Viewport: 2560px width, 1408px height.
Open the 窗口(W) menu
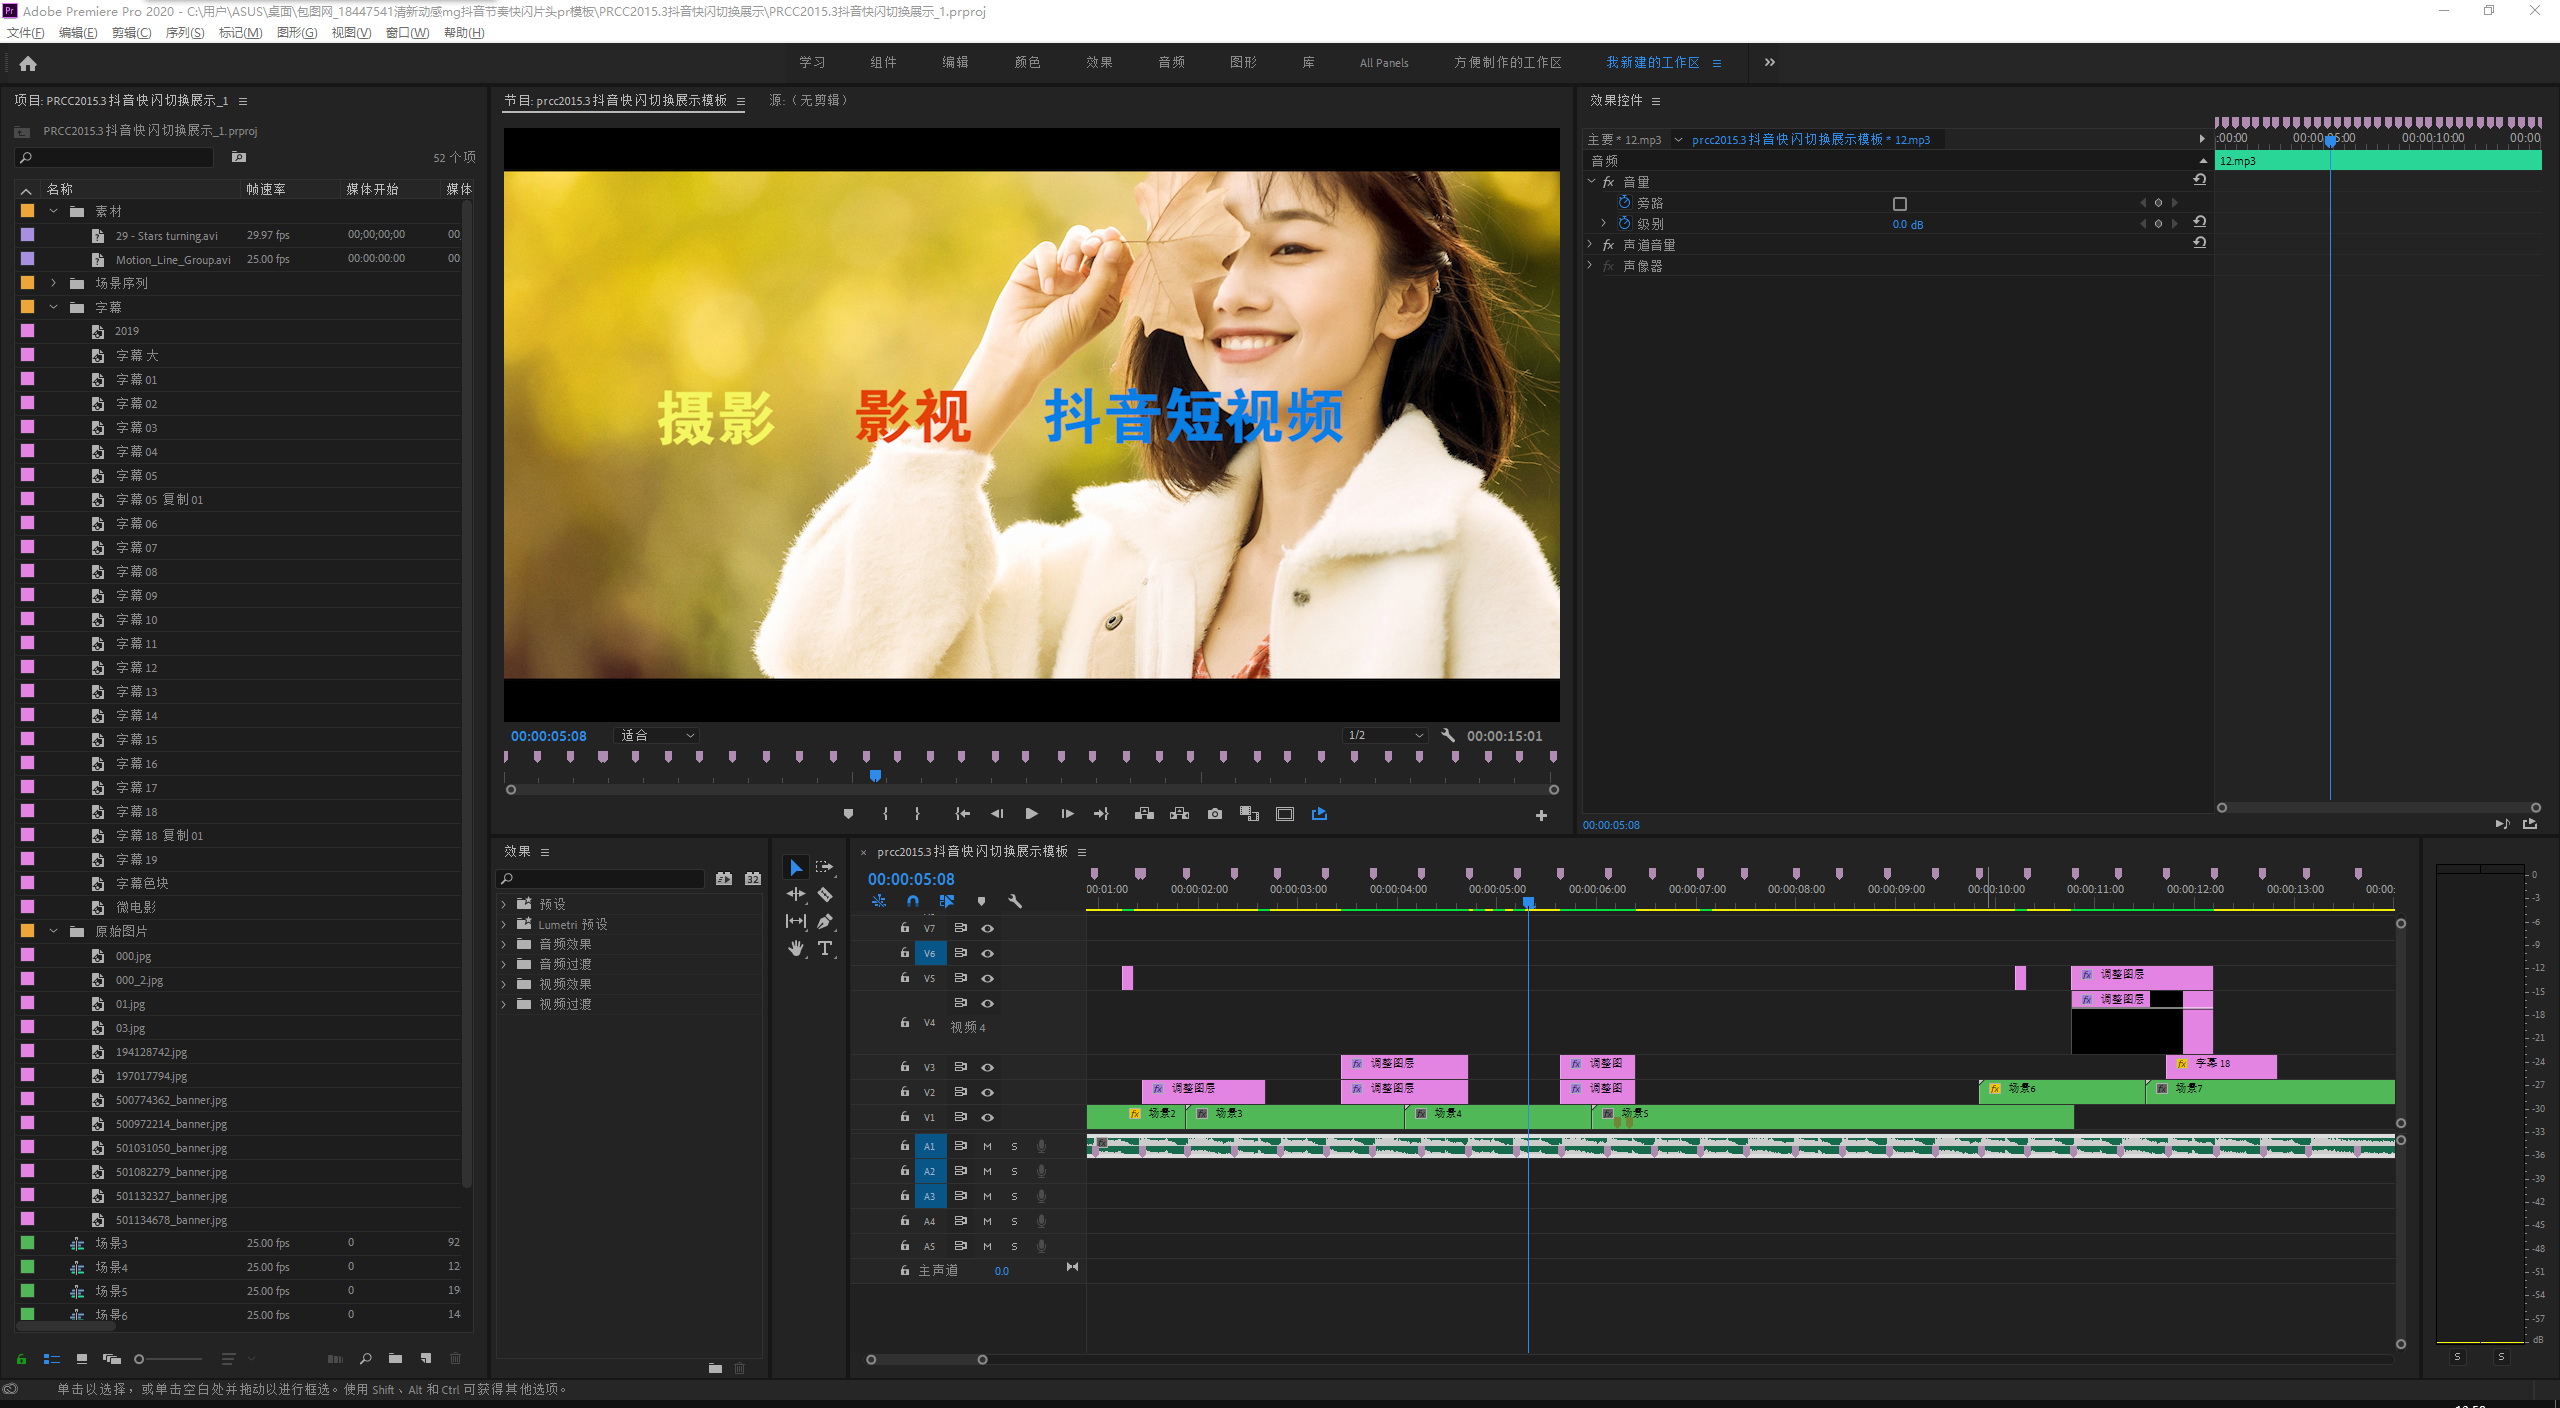pyautogui.click(x=408, y=33)
